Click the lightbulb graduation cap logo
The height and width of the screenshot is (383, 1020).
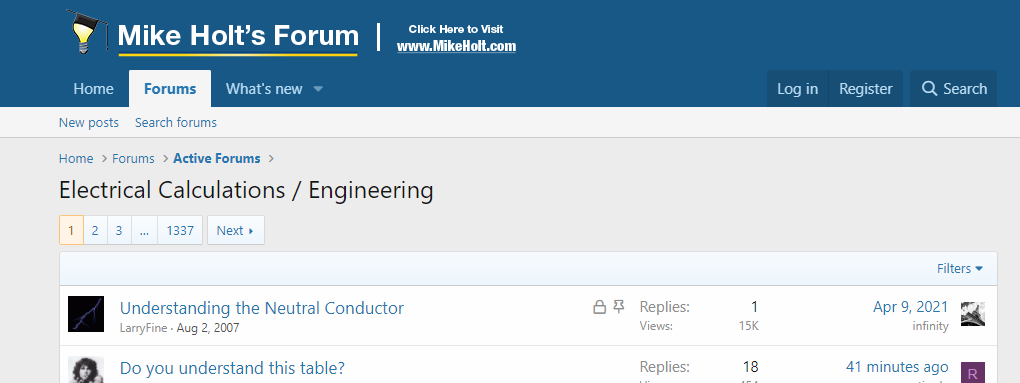tap(88, 32)
